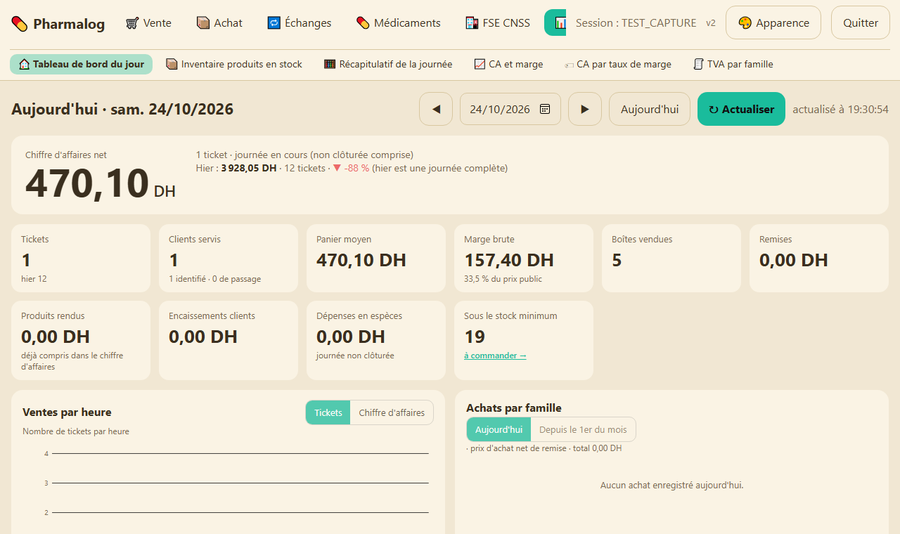The width and height of the screenshot is (900, 534).
Task: Open the Vente shopping cart icon
Action: point(132,23)
